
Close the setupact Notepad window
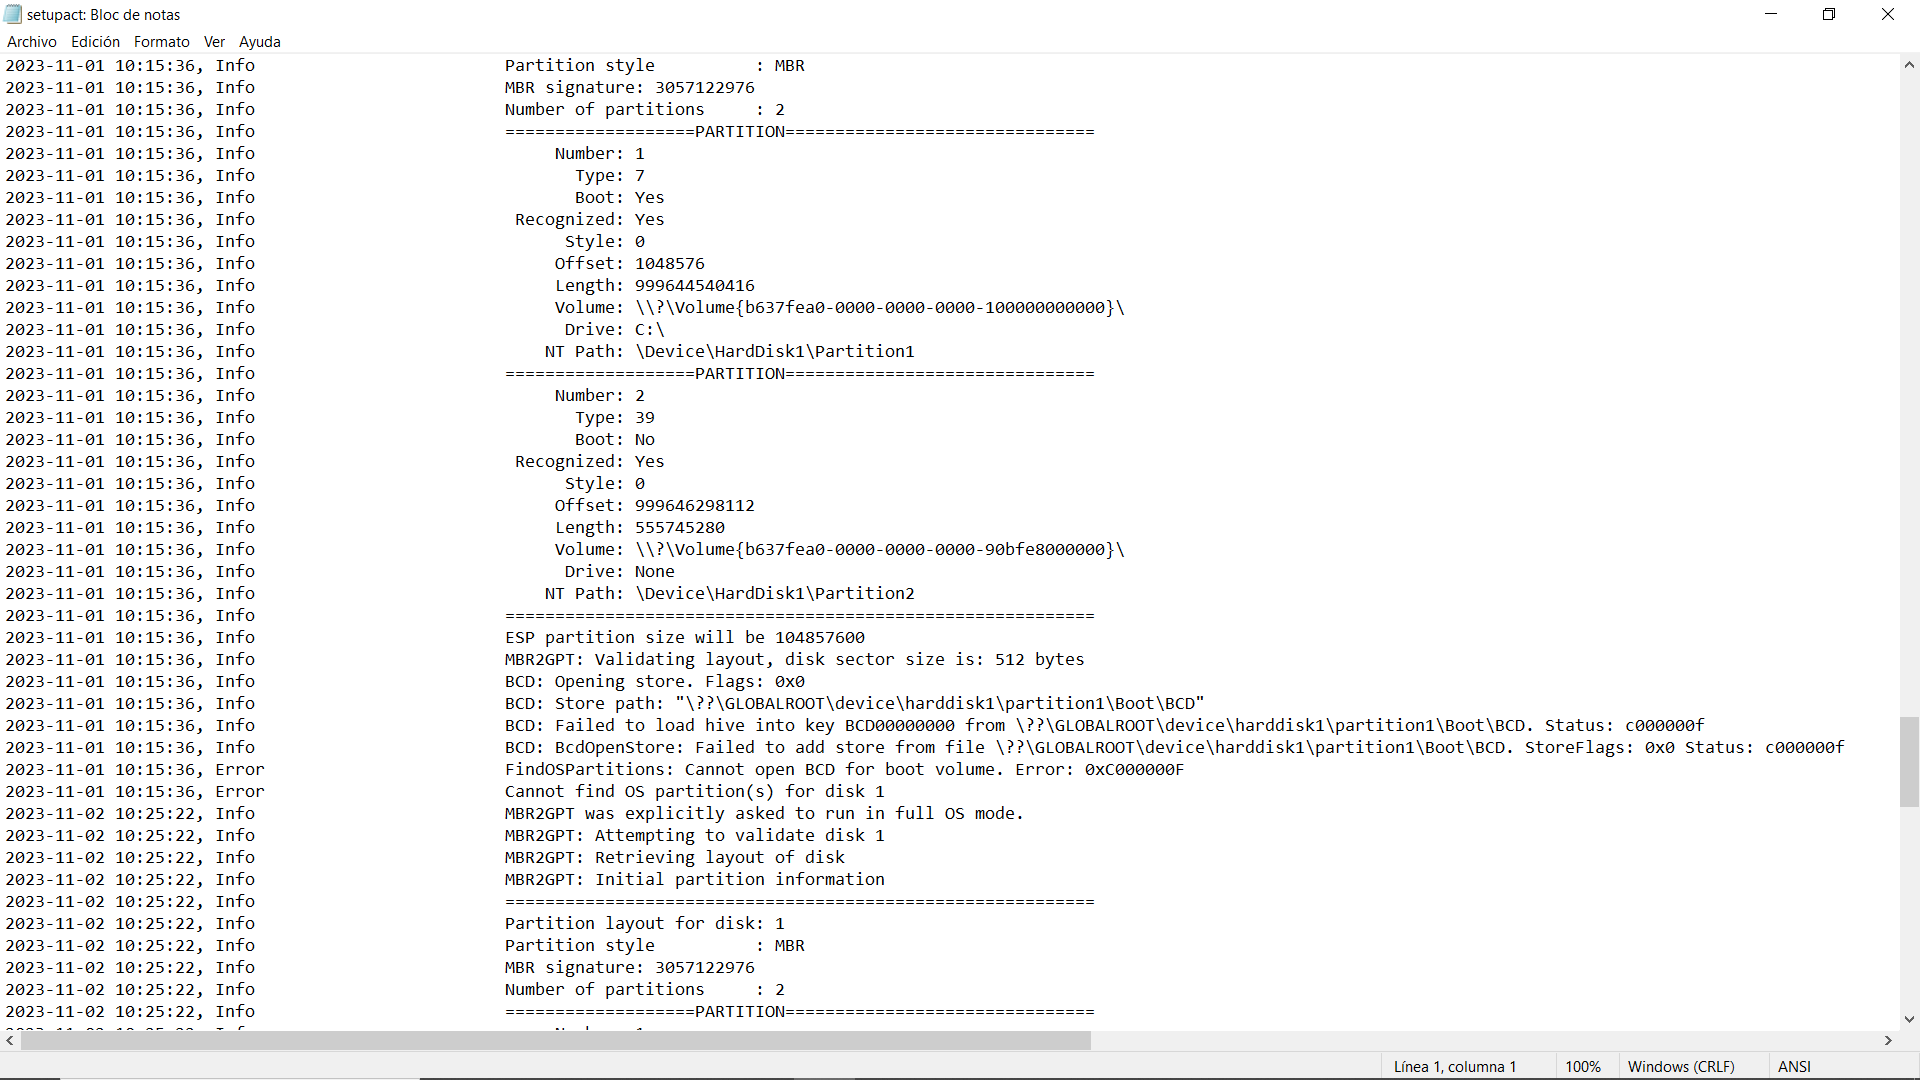[1888, 14]
